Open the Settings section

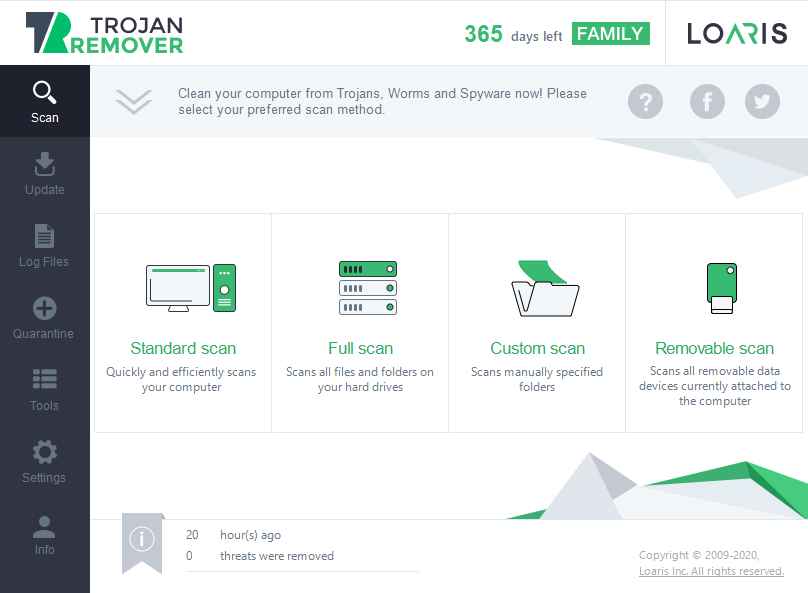click(x=45, y=462)
